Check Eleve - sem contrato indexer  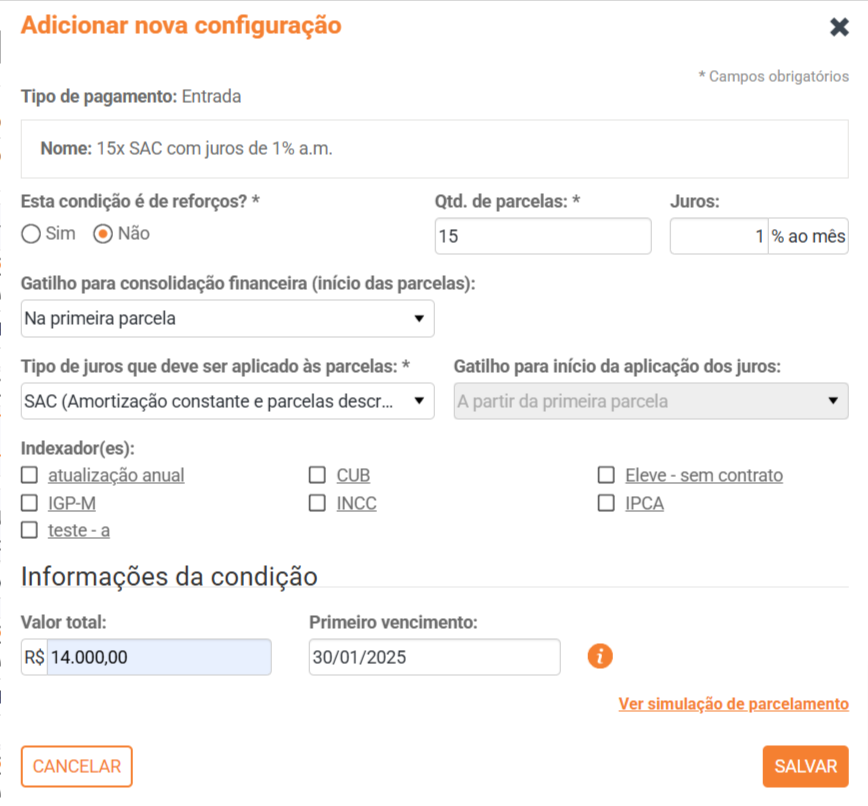[606, 475]
